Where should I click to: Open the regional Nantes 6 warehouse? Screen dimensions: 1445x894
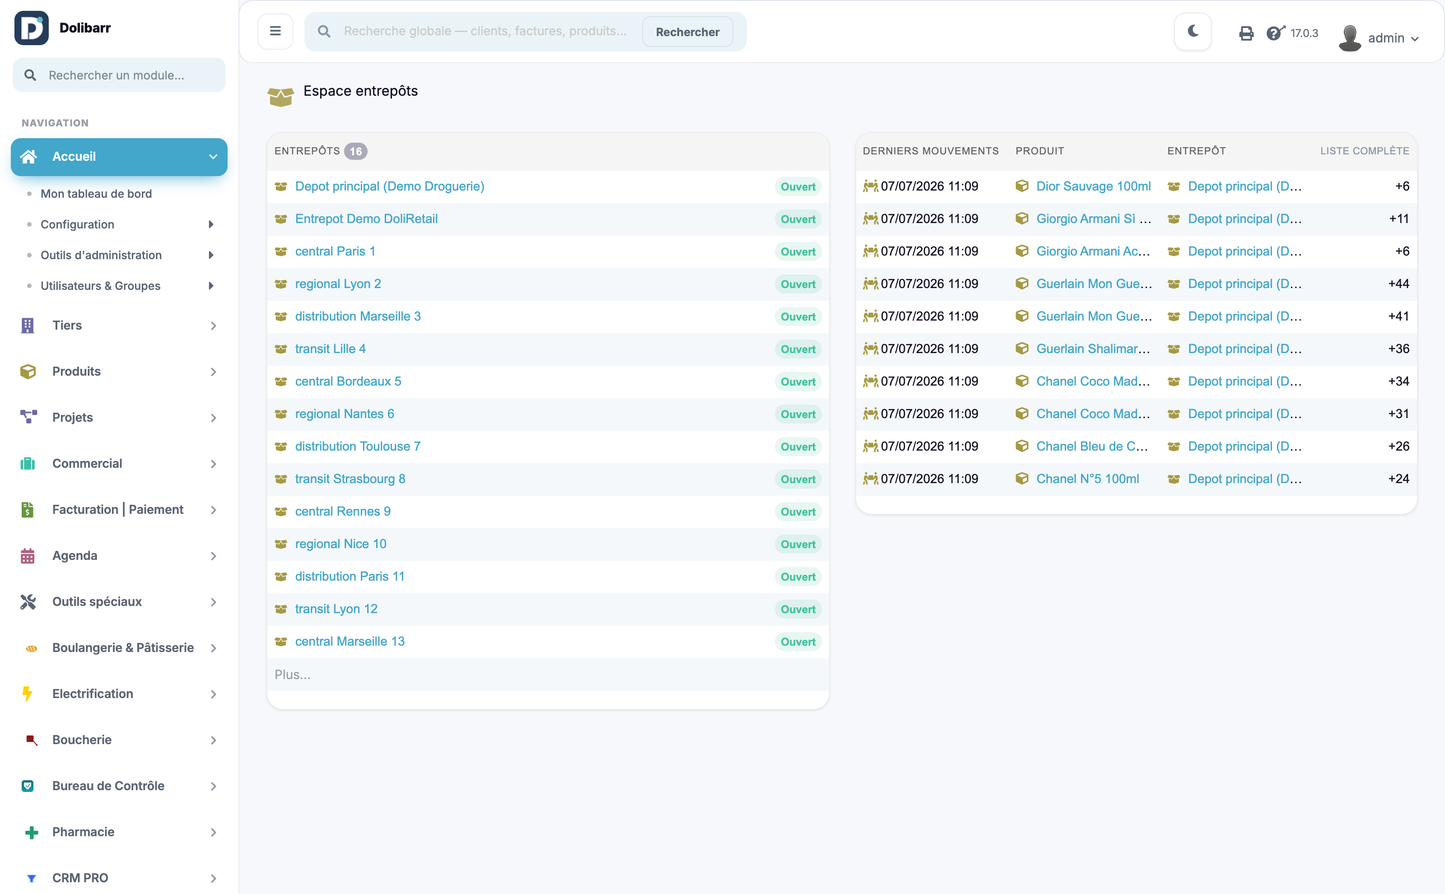coord(344,414)
